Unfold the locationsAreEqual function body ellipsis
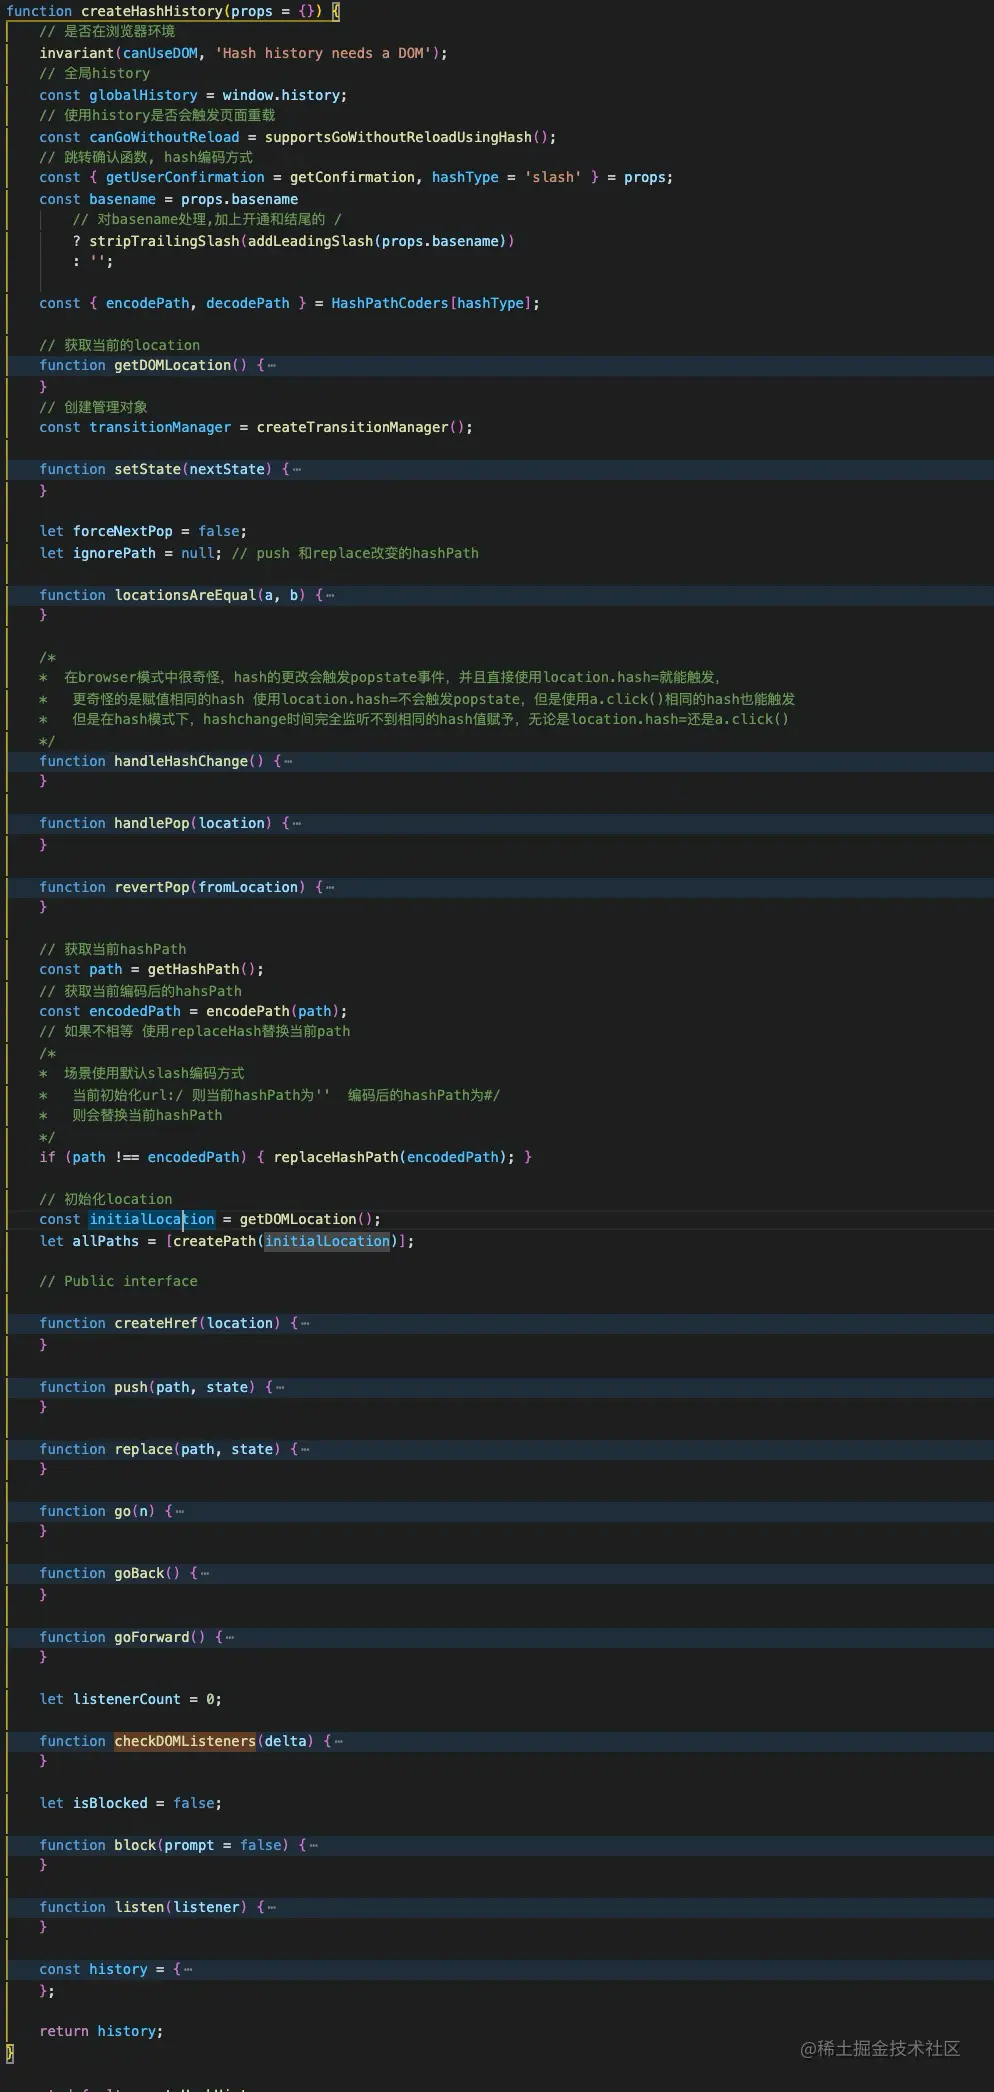Screen dimensions: 994x2092 click(331, 595)
